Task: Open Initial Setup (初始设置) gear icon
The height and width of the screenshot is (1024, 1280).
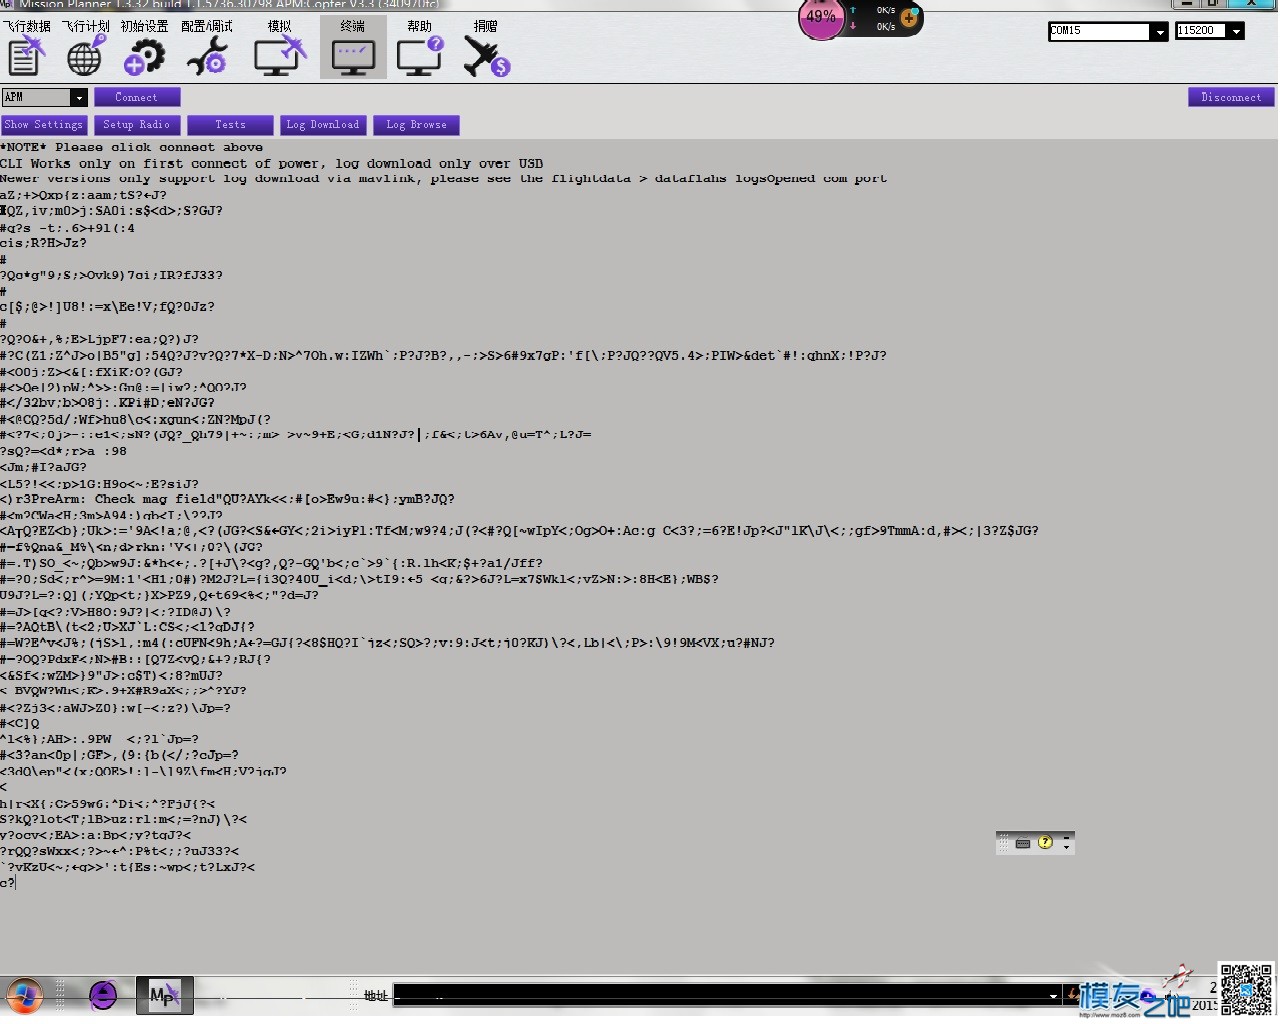Action: tap(144, 48)
